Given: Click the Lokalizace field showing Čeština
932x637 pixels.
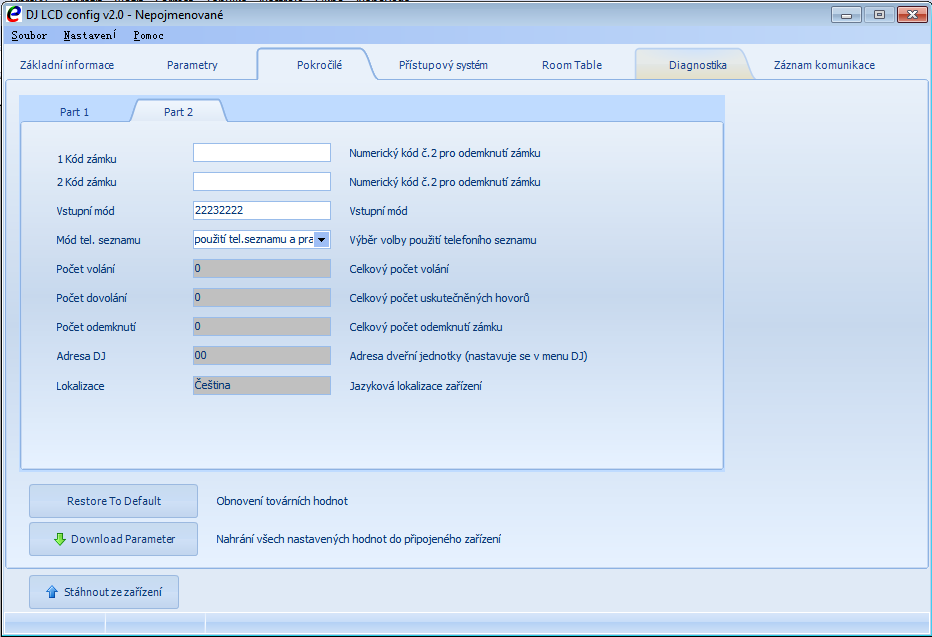Looking at the screenshot, I should point(262,385).
